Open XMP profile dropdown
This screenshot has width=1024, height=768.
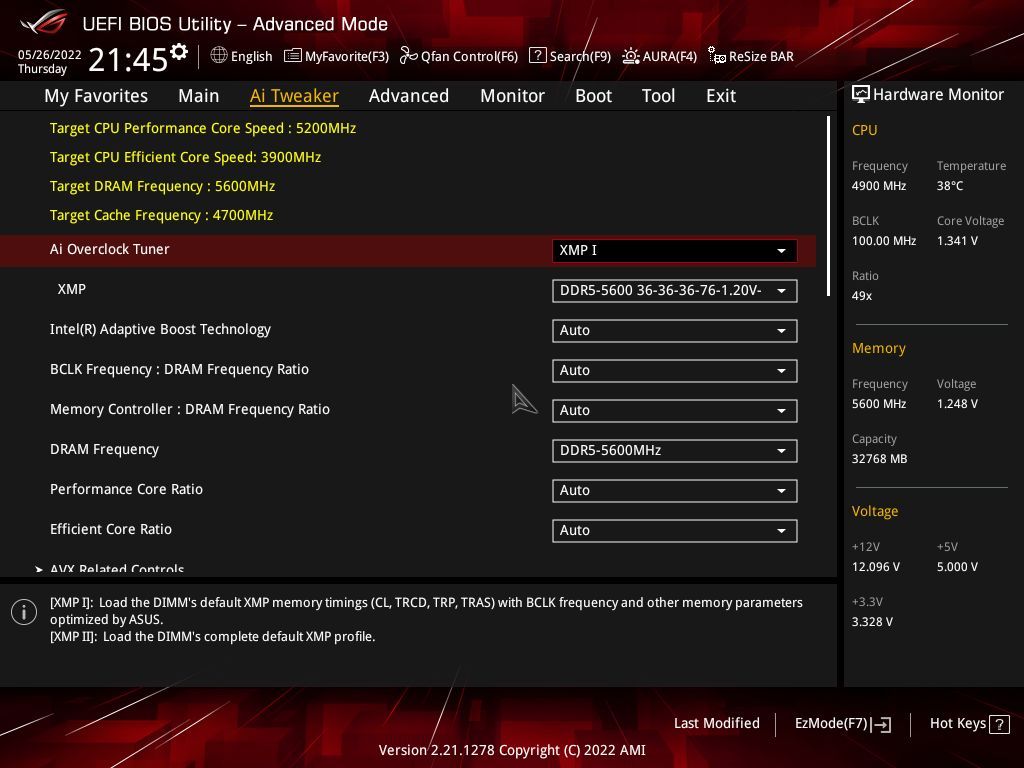coord(674,291)
